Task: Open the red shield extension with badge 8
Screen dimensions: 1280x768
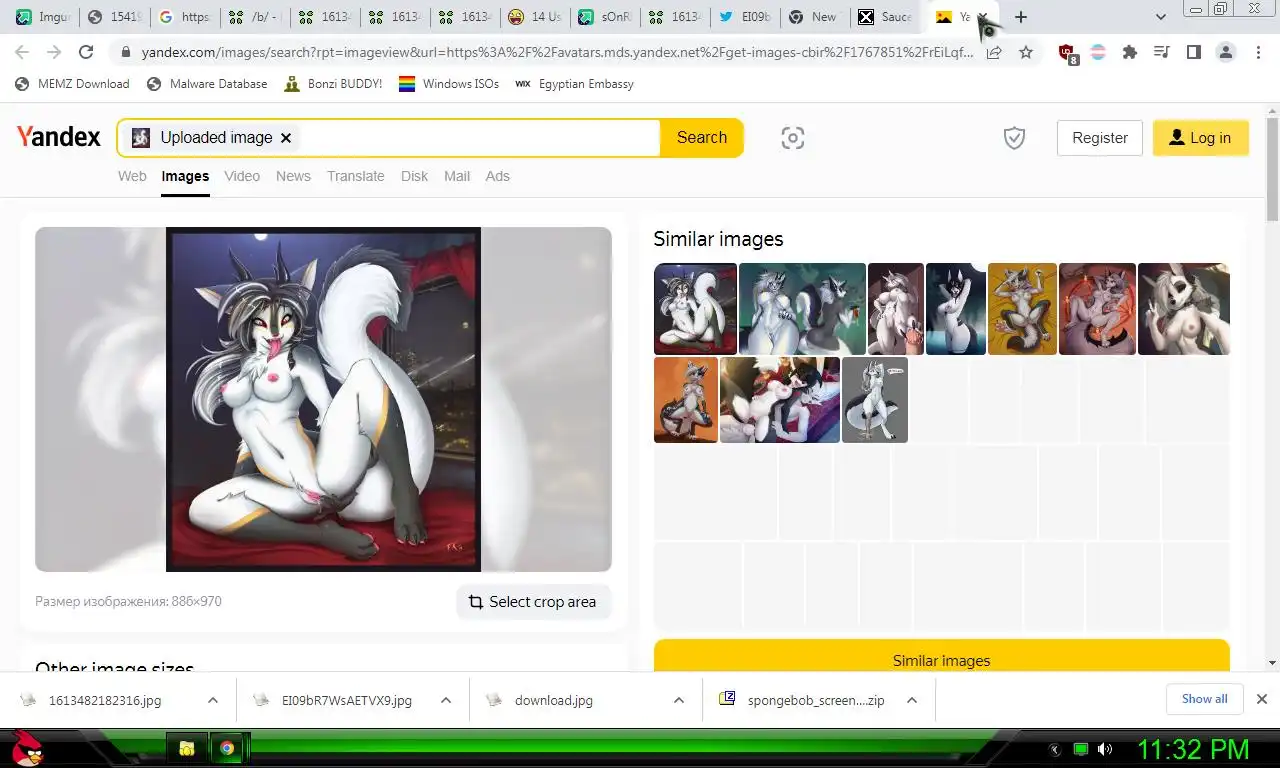Action: (x=1068, y=53)
